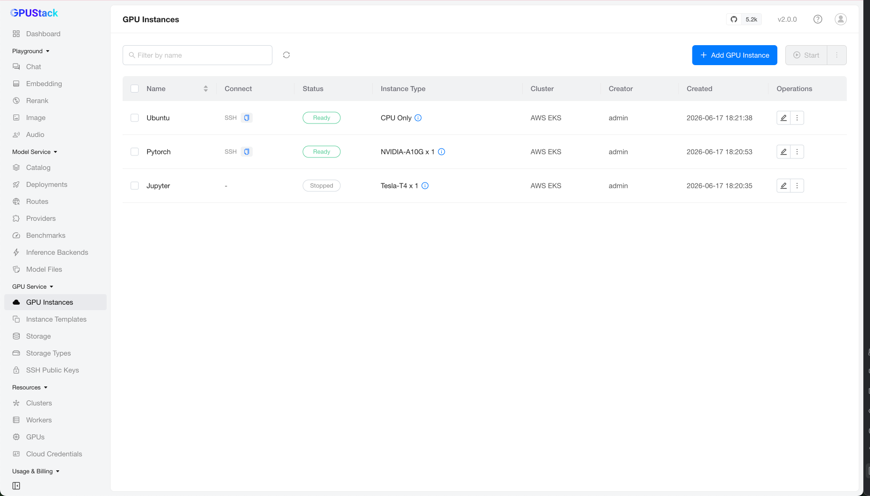This screenshot has width=870, height=496.
Task: Click the Ready status badge for Ubuntu
Action: 321,118
